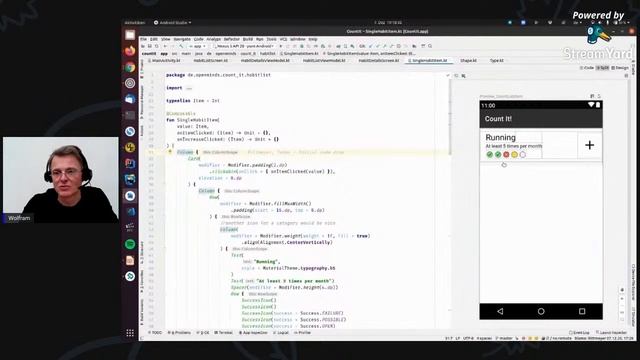Open the TODO tool window
Viewport: 640px width, 360px height.
[x=155, y=333]
